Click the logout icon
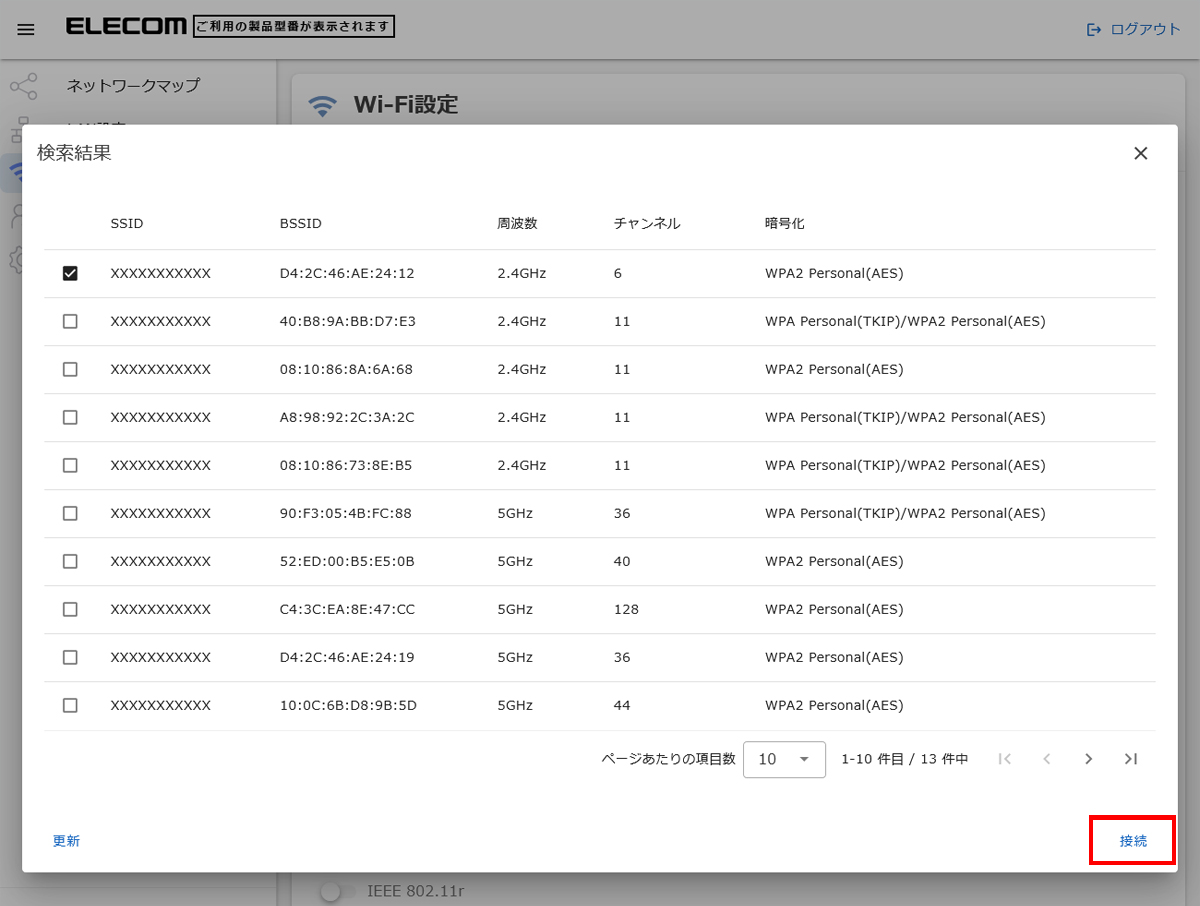1200x906 pixels. 1094,29
